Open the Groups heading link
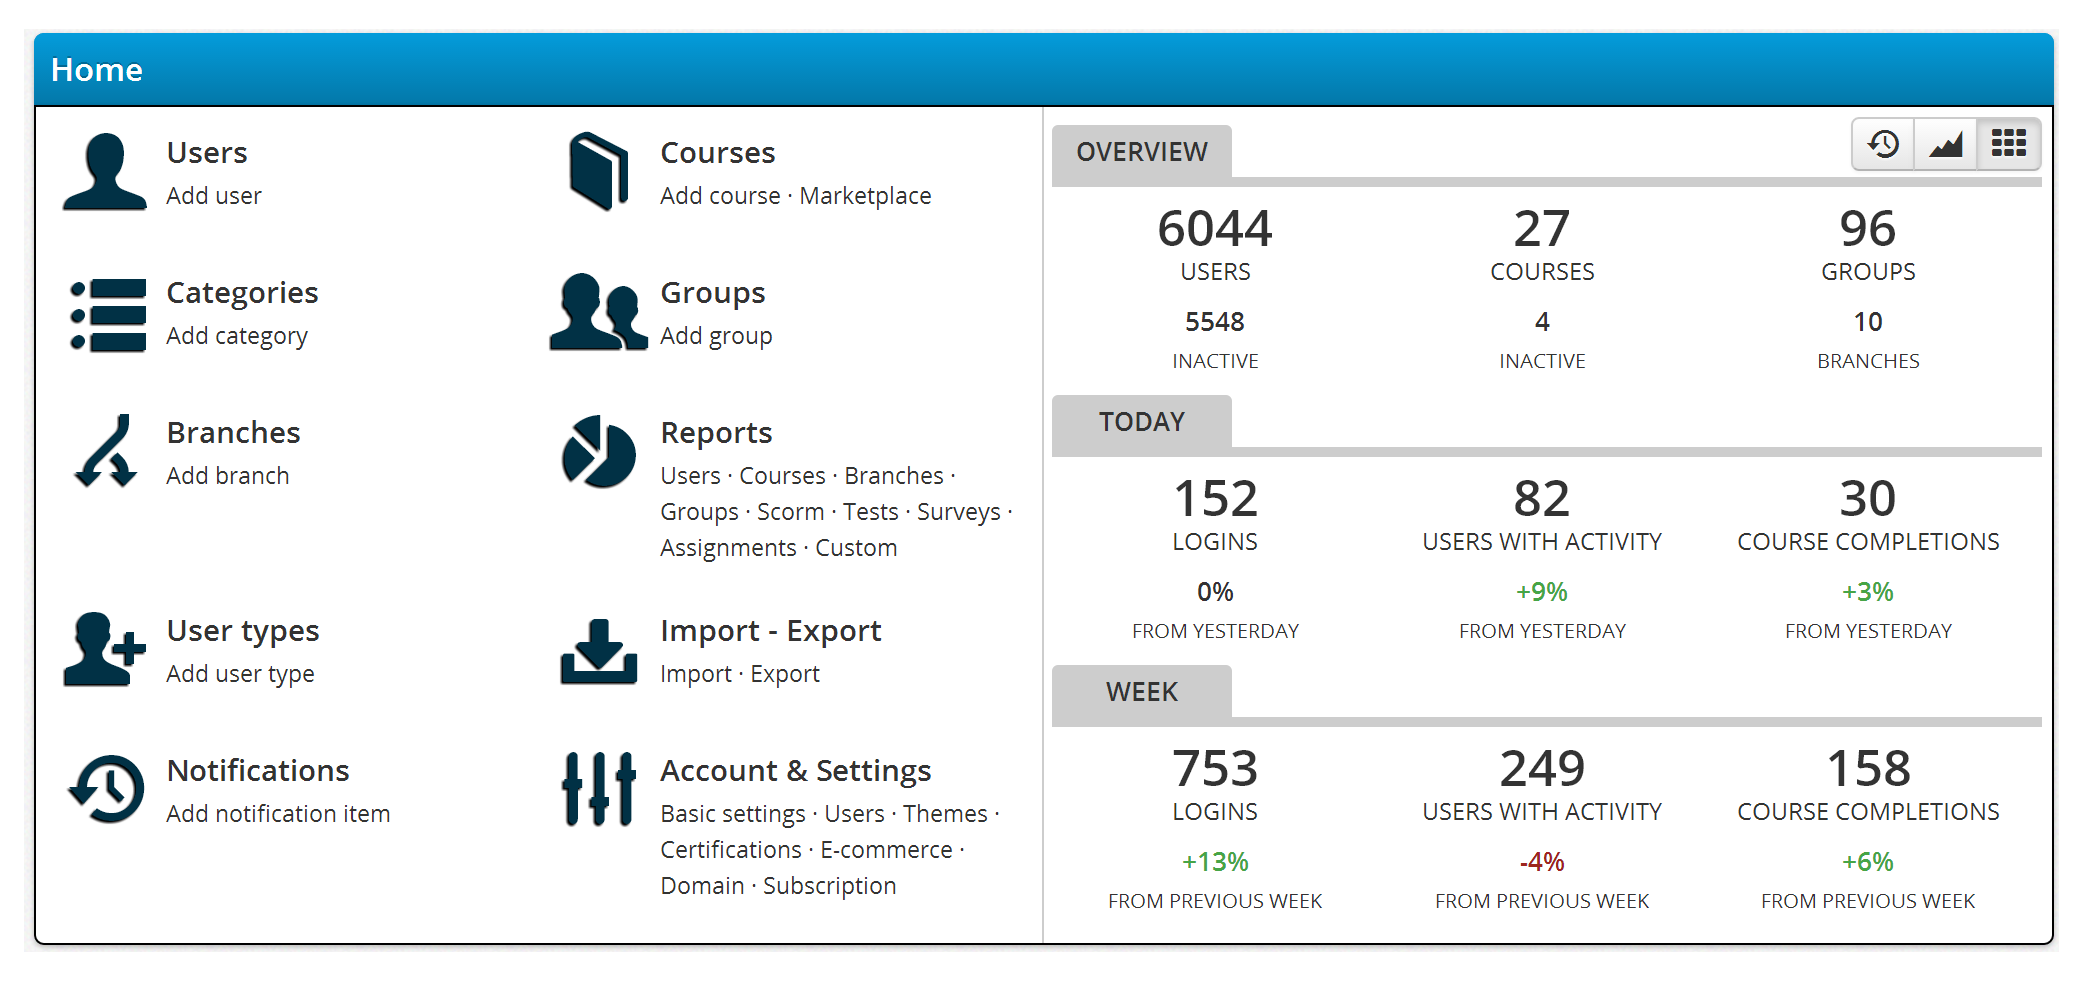 (x=713, y=293)
